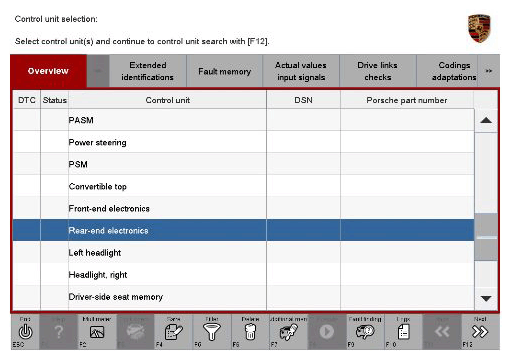Select the Convertible top row
511x360 pixels.
pos(243,186)
